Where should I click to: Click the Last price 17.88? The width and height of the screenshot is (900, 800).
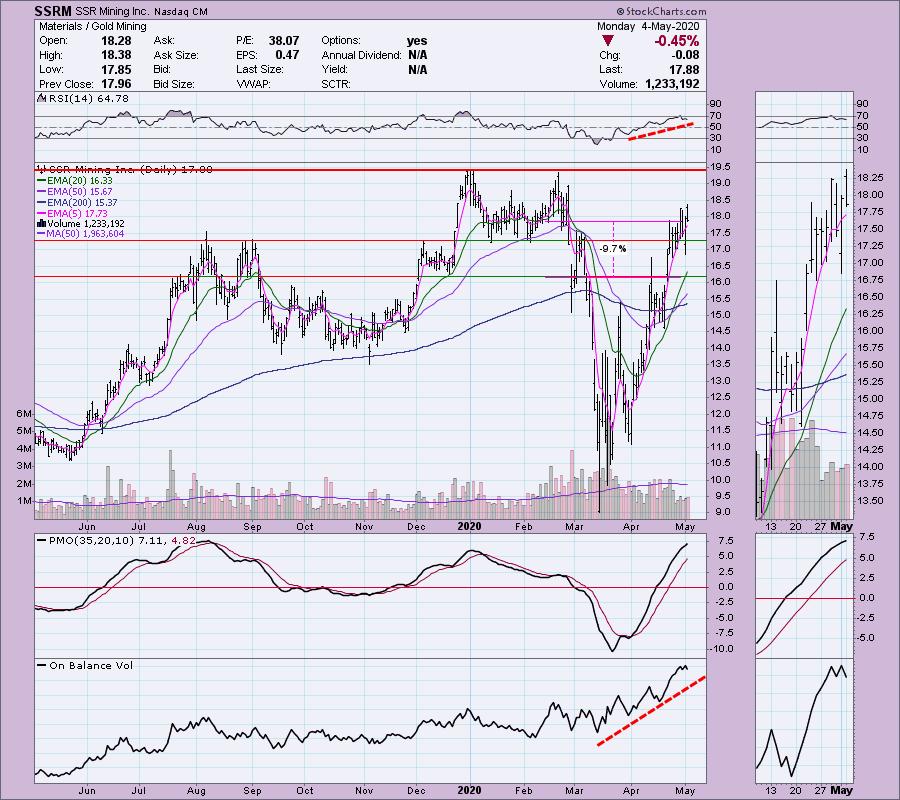pos(684,69)
